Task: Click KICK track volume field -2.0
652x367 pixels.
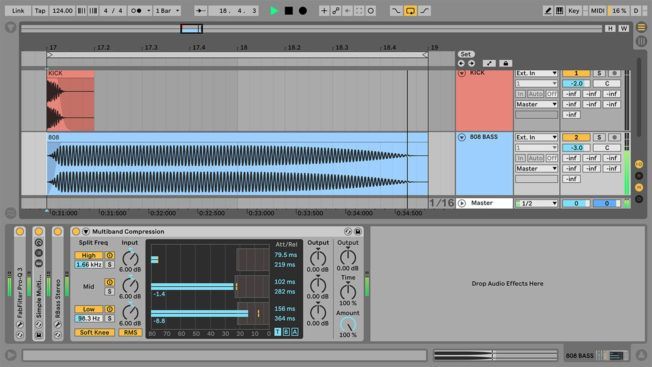Action: click(576, 84)
